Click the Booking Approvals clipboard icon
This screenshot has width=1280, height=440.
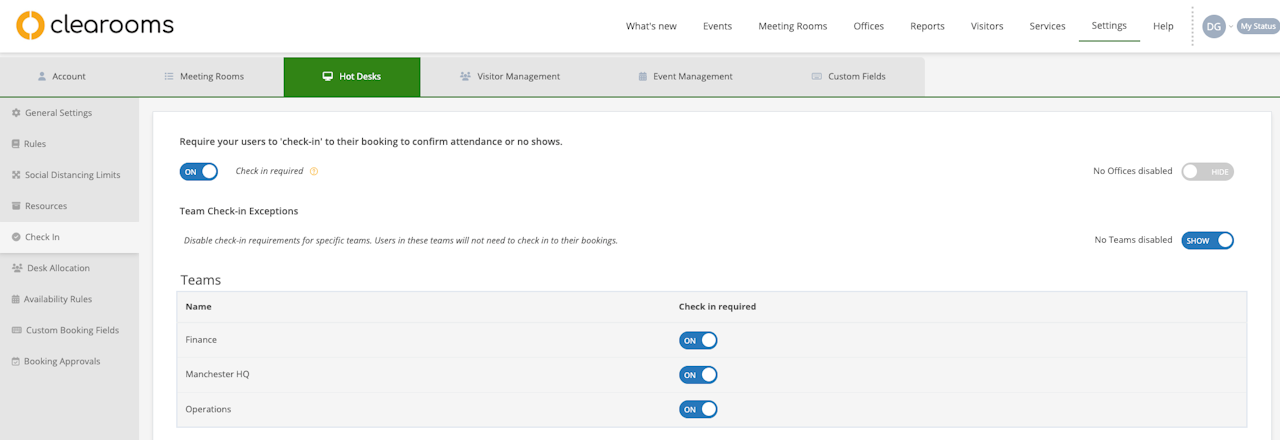[15, 361]
